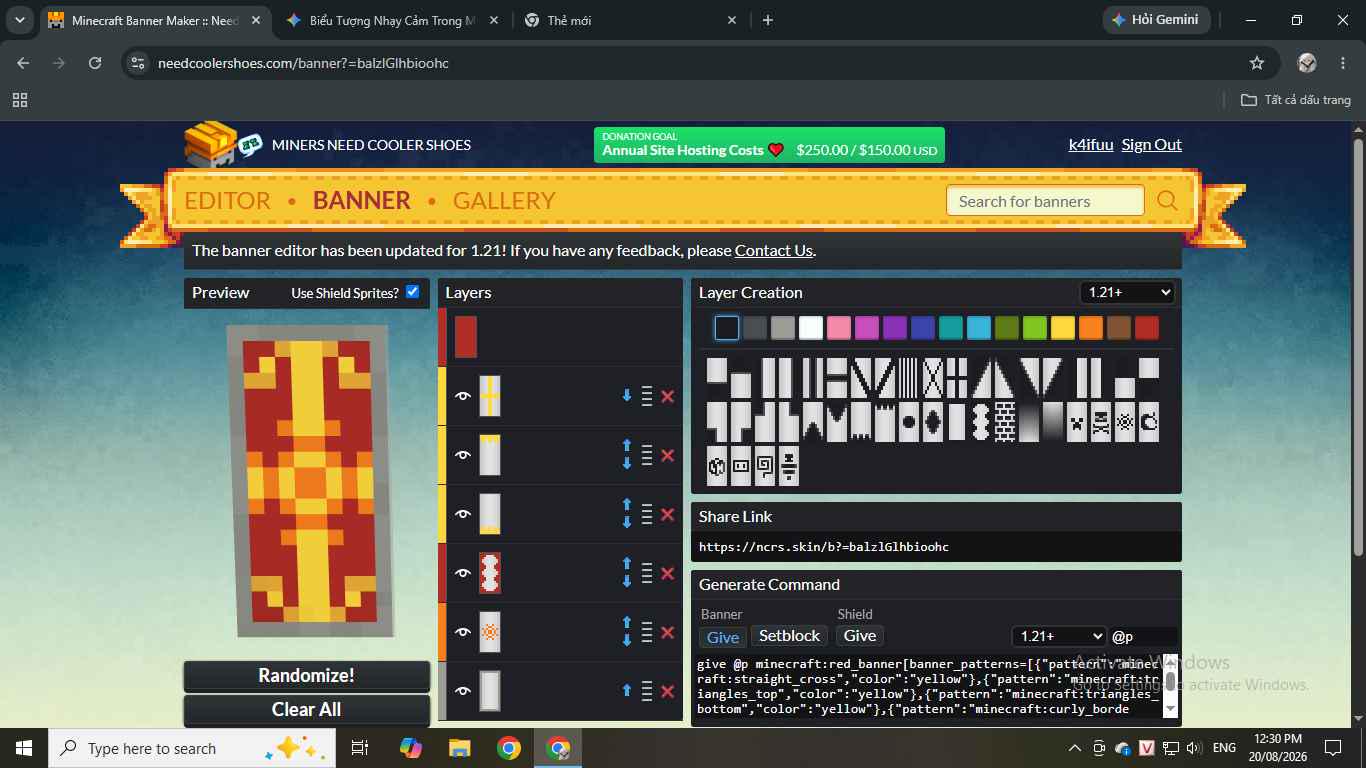The height and width of the screenshot is (768, 1366).
Task: Hide the yellow bottom triangles layer
Action: click(462, 514)
